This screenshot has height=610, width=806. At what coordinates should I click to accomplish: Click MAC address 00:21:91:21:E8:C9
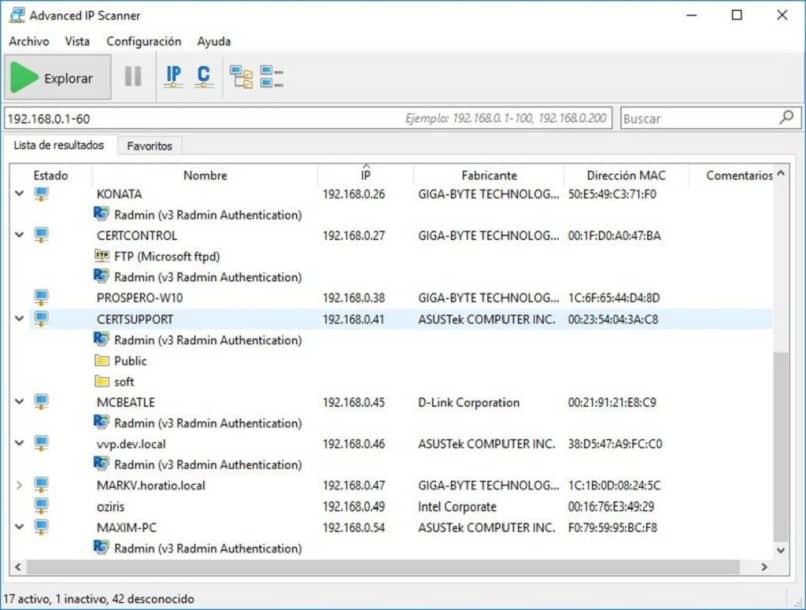[x=612, y=402]
